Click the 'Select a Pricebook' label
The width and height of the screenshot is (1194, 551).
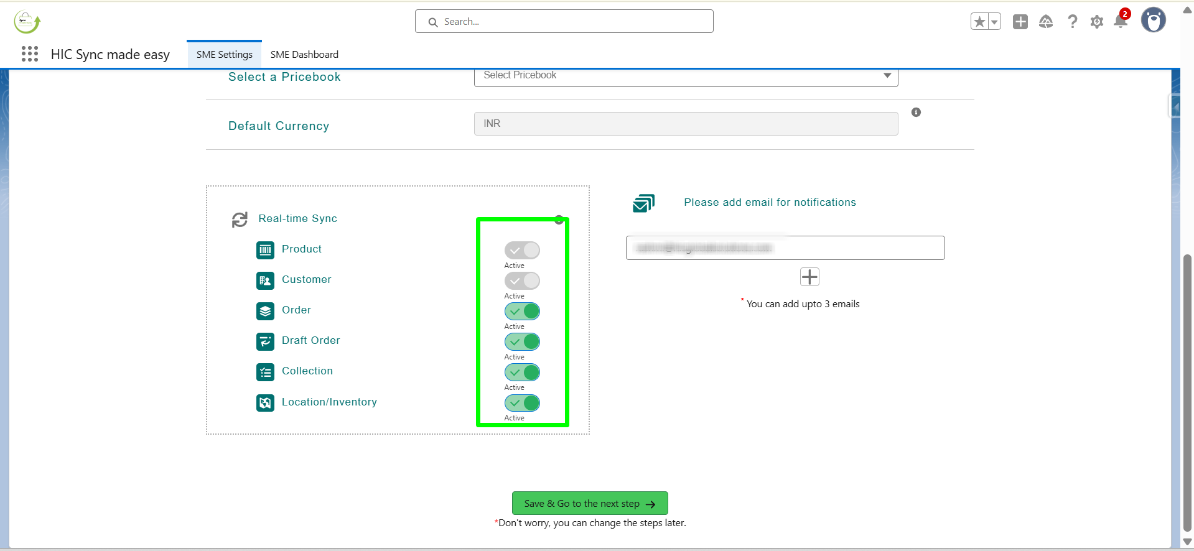285,77
